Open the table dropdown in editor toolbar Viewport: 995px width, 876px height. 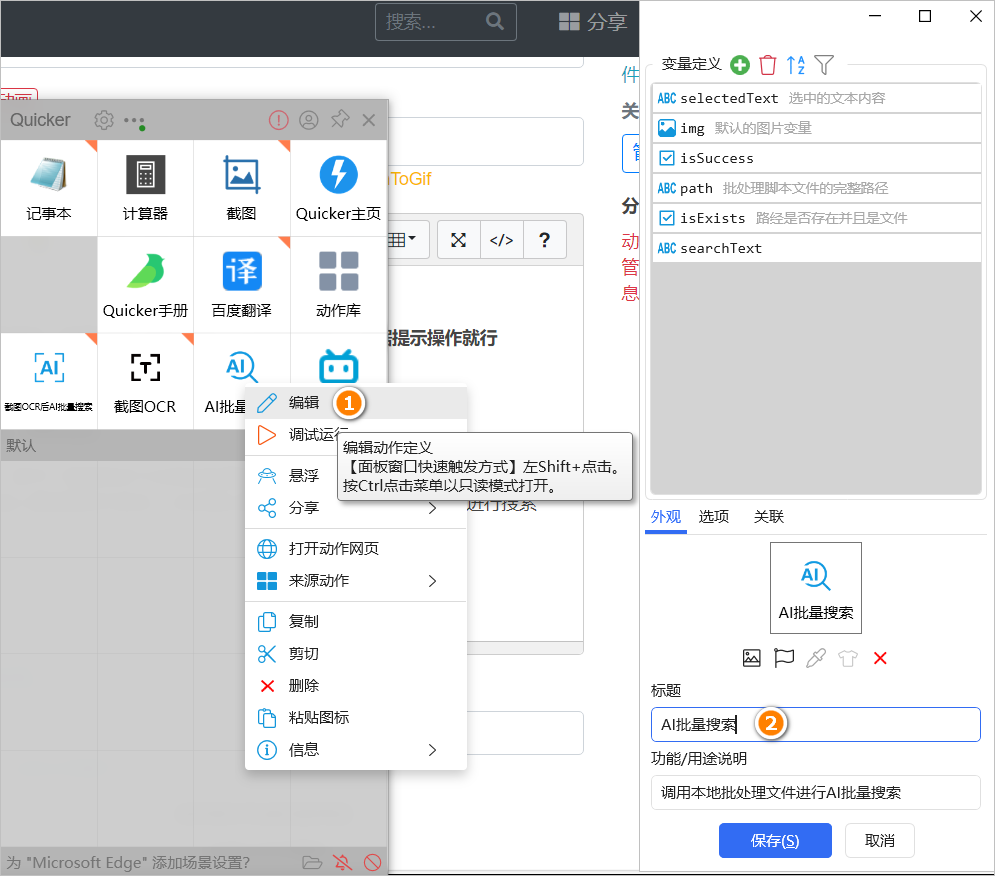404,240
